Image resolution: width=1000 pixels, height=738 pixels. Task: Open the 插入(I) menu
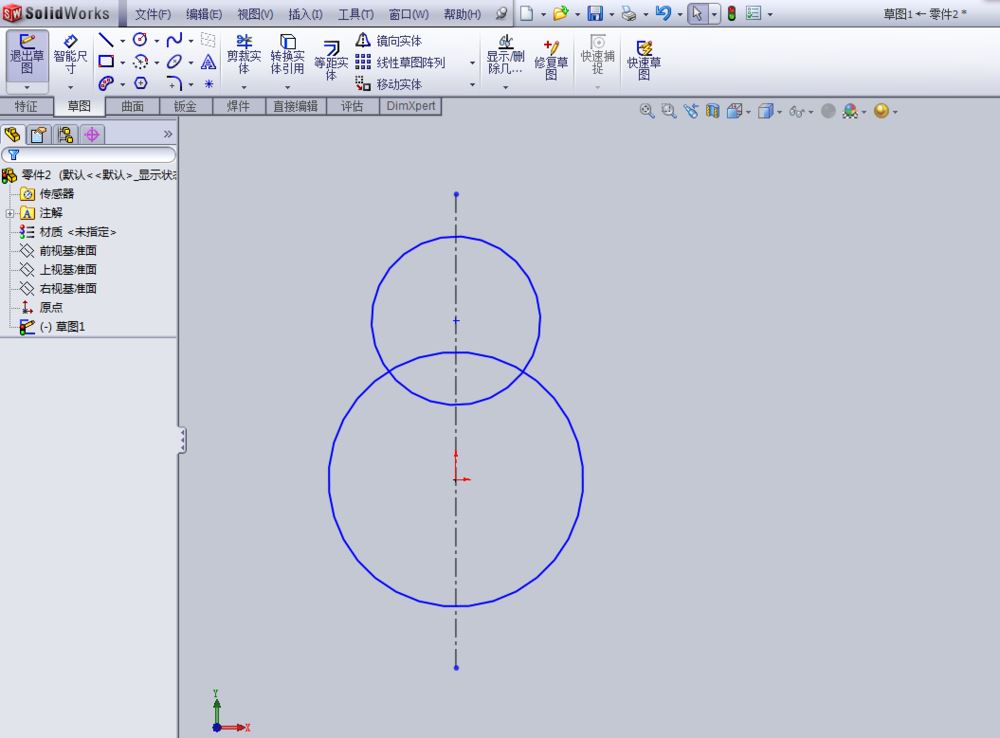pyautogui.click(x=305, y=14)
